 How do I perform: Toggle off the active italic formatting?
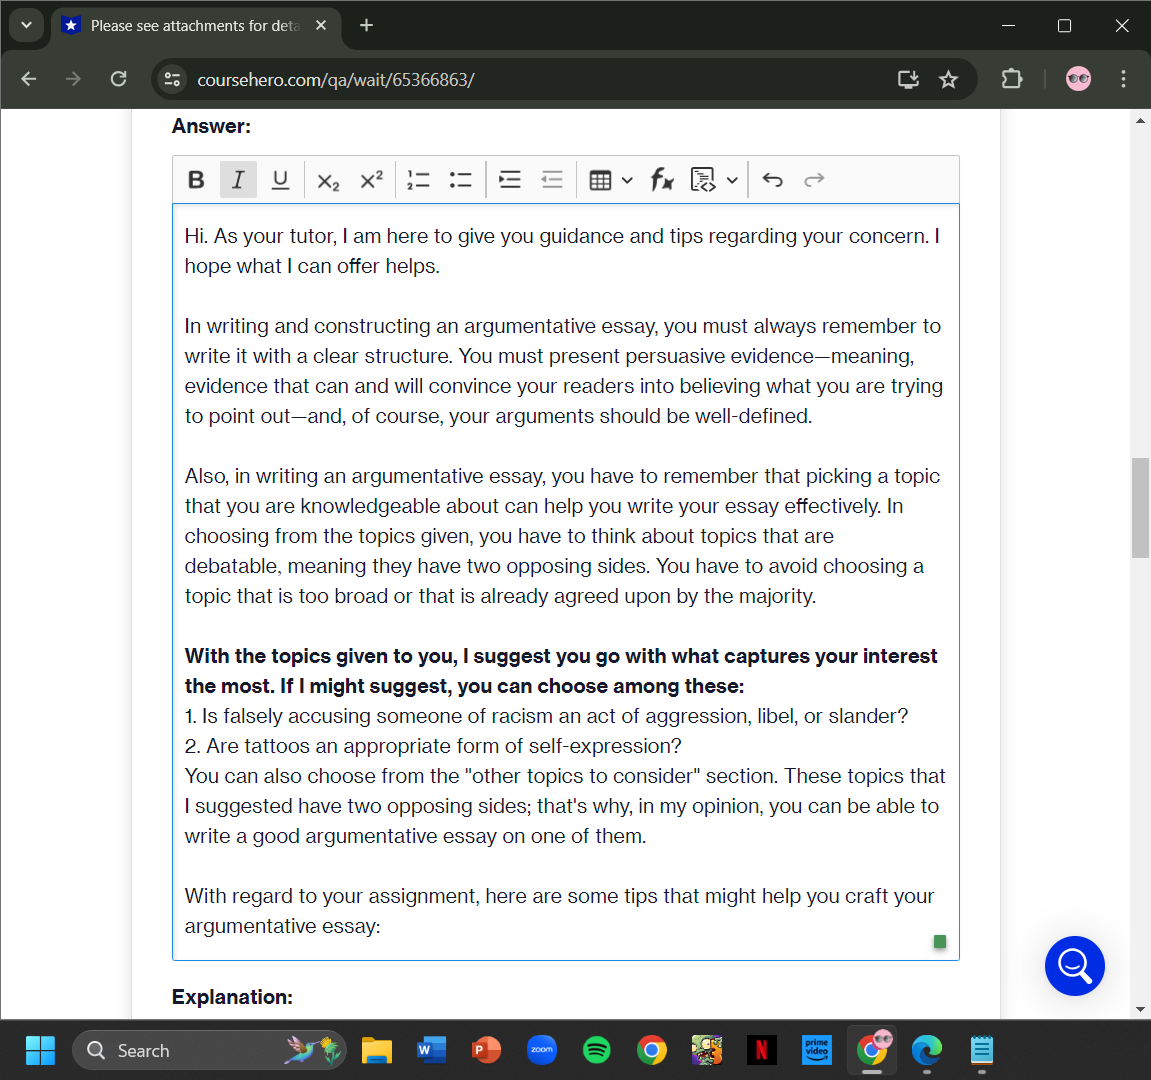[238, 179]
